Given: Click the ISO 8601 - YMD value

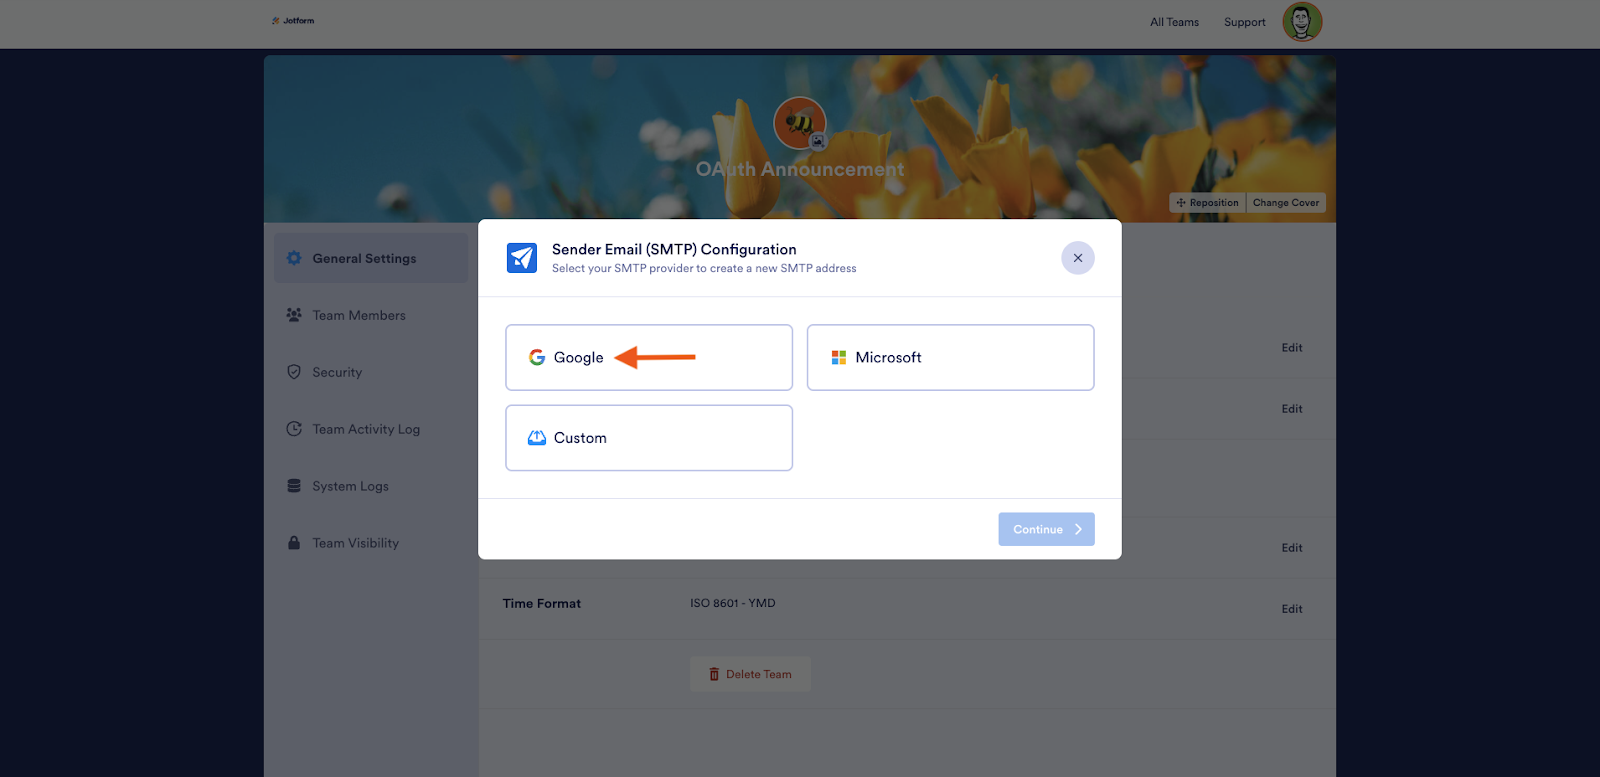Looking at the screenshot, I should [x=733, y=603].
